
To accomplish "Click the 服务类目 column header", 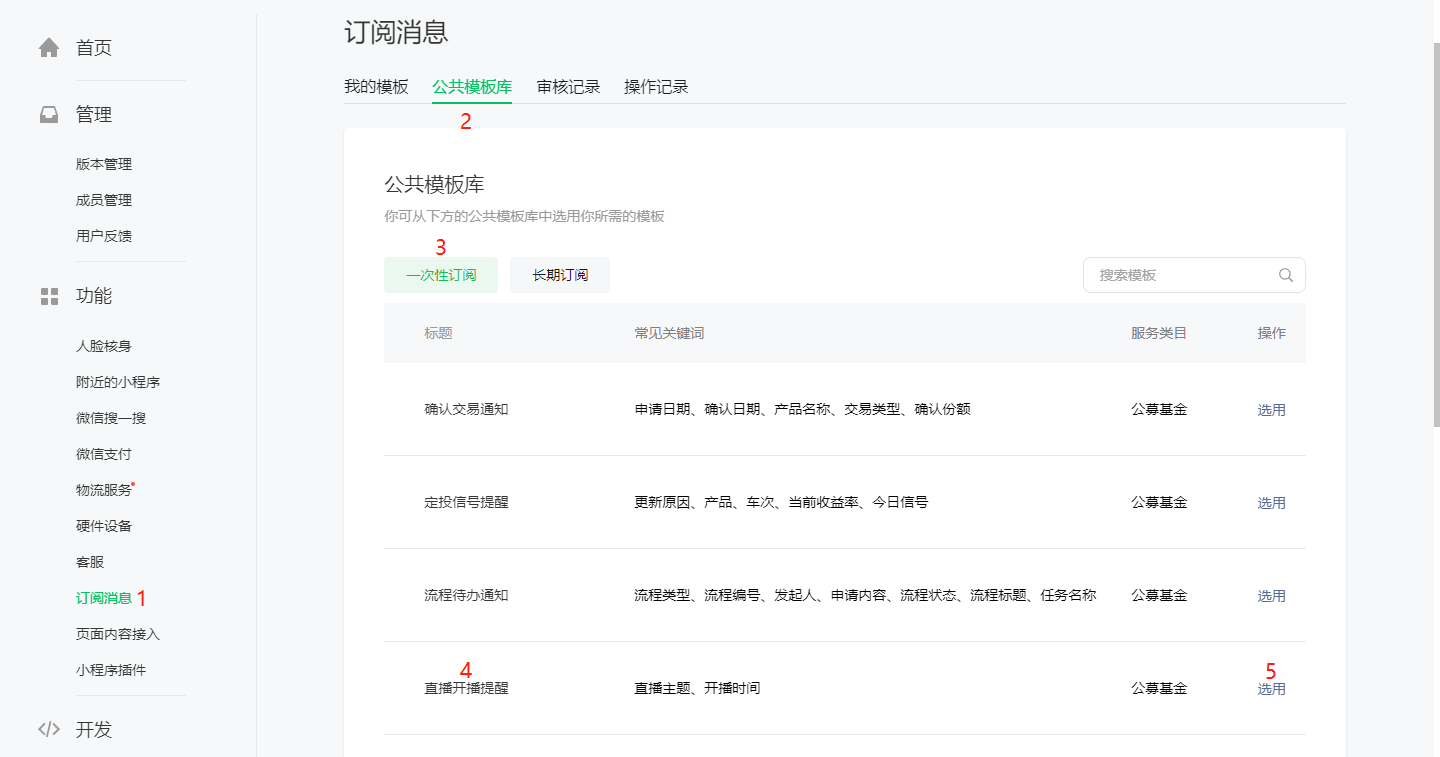I will 1159,333.
